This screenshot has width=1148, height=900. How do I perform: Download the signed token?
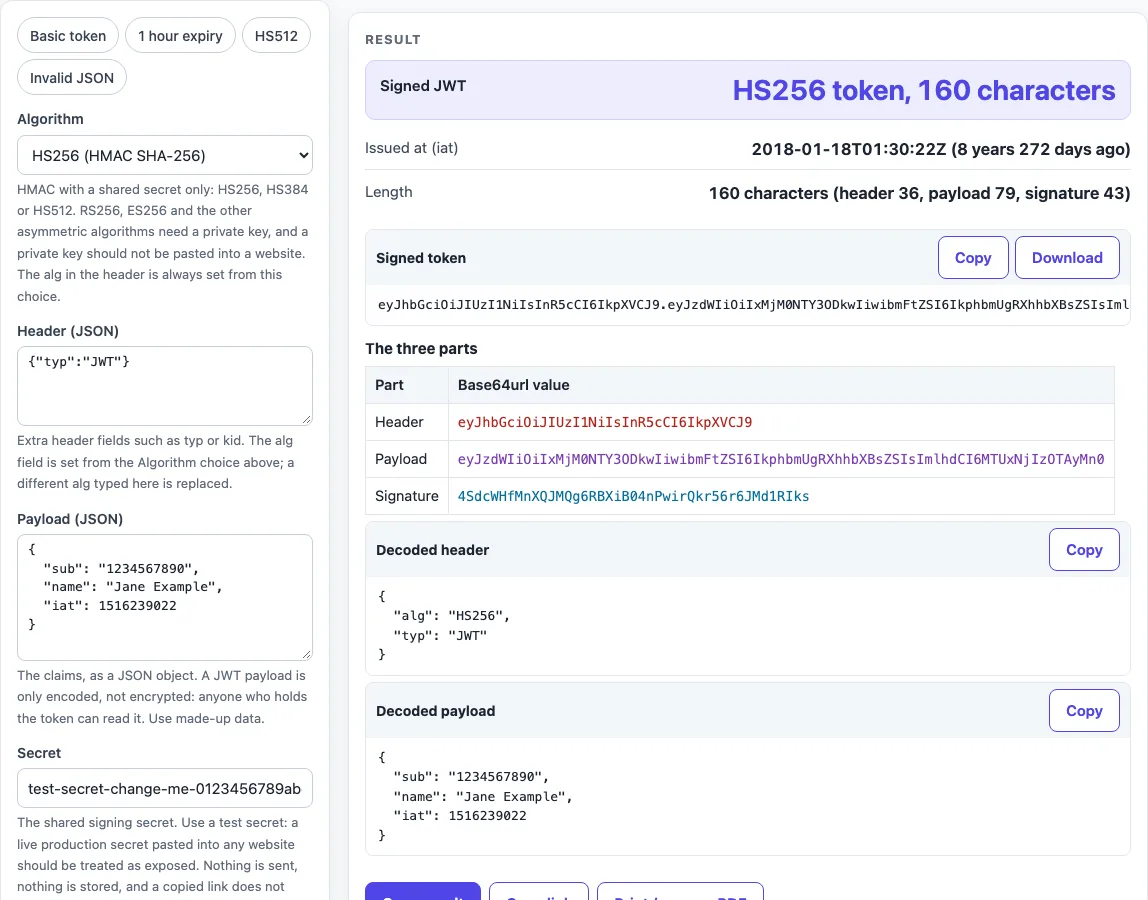coord(1067,258)
